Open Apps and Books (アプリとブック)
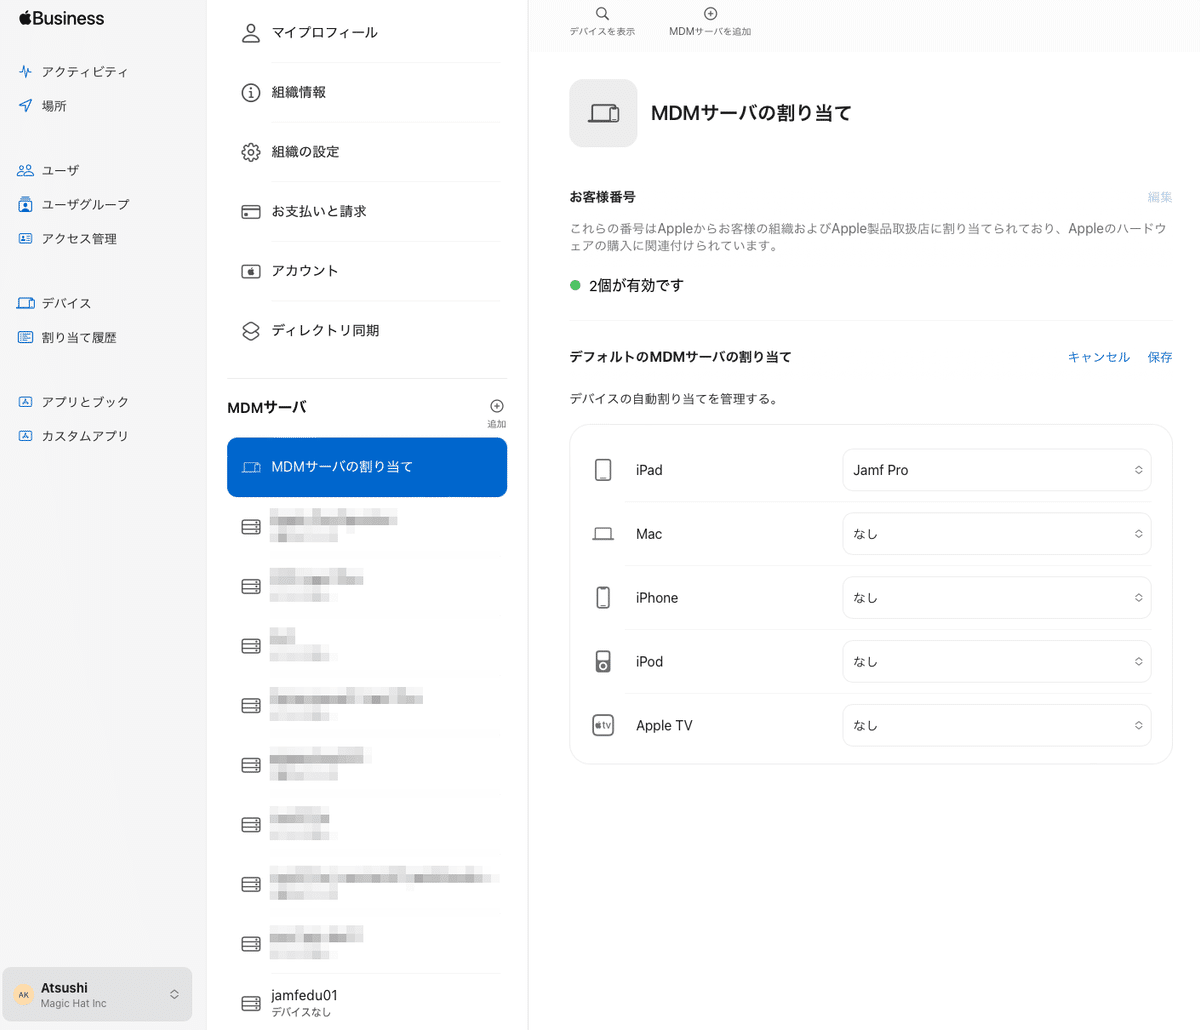This screenshot has width=1200, height=1030. point(73,402)
